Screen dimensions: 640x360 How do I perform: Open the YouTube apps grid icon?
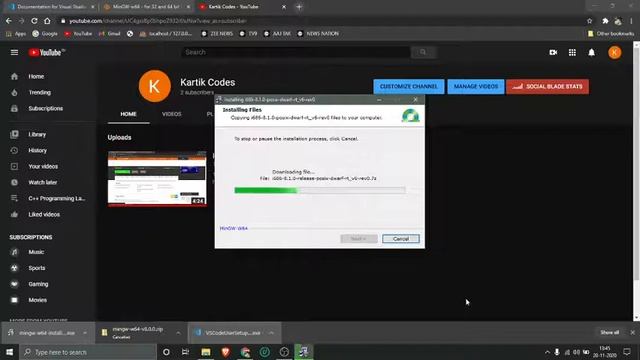point(572,52)
